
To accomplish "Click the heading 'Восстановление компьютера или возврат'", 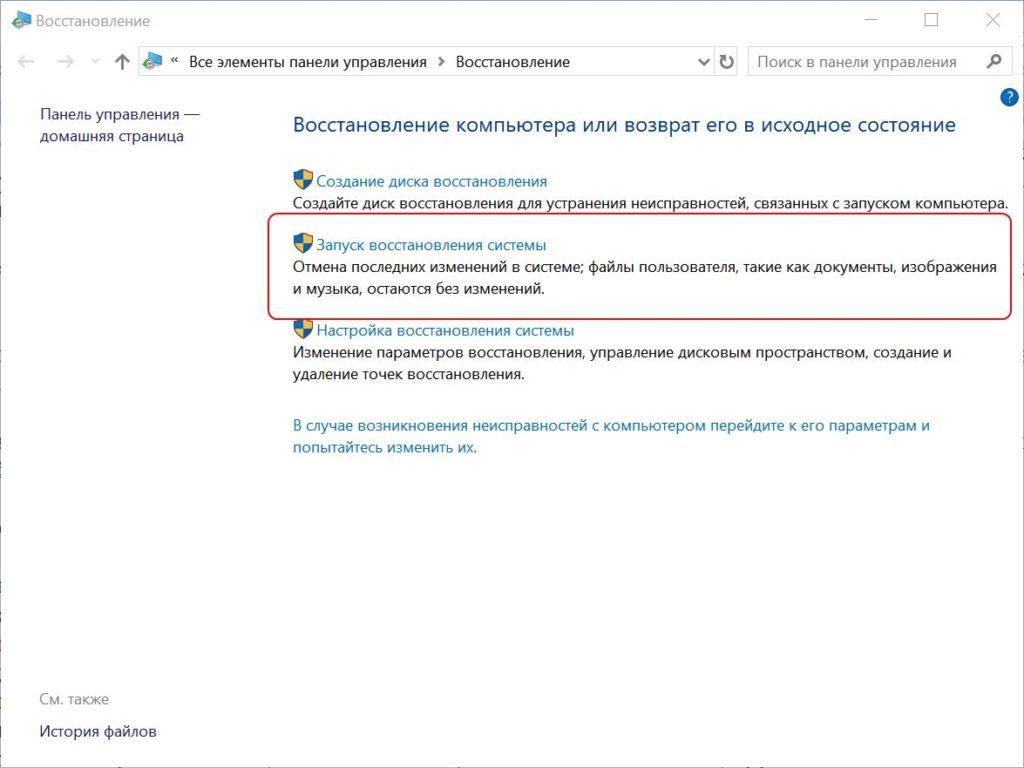I will pyautogui.click(x=624, y=124).
